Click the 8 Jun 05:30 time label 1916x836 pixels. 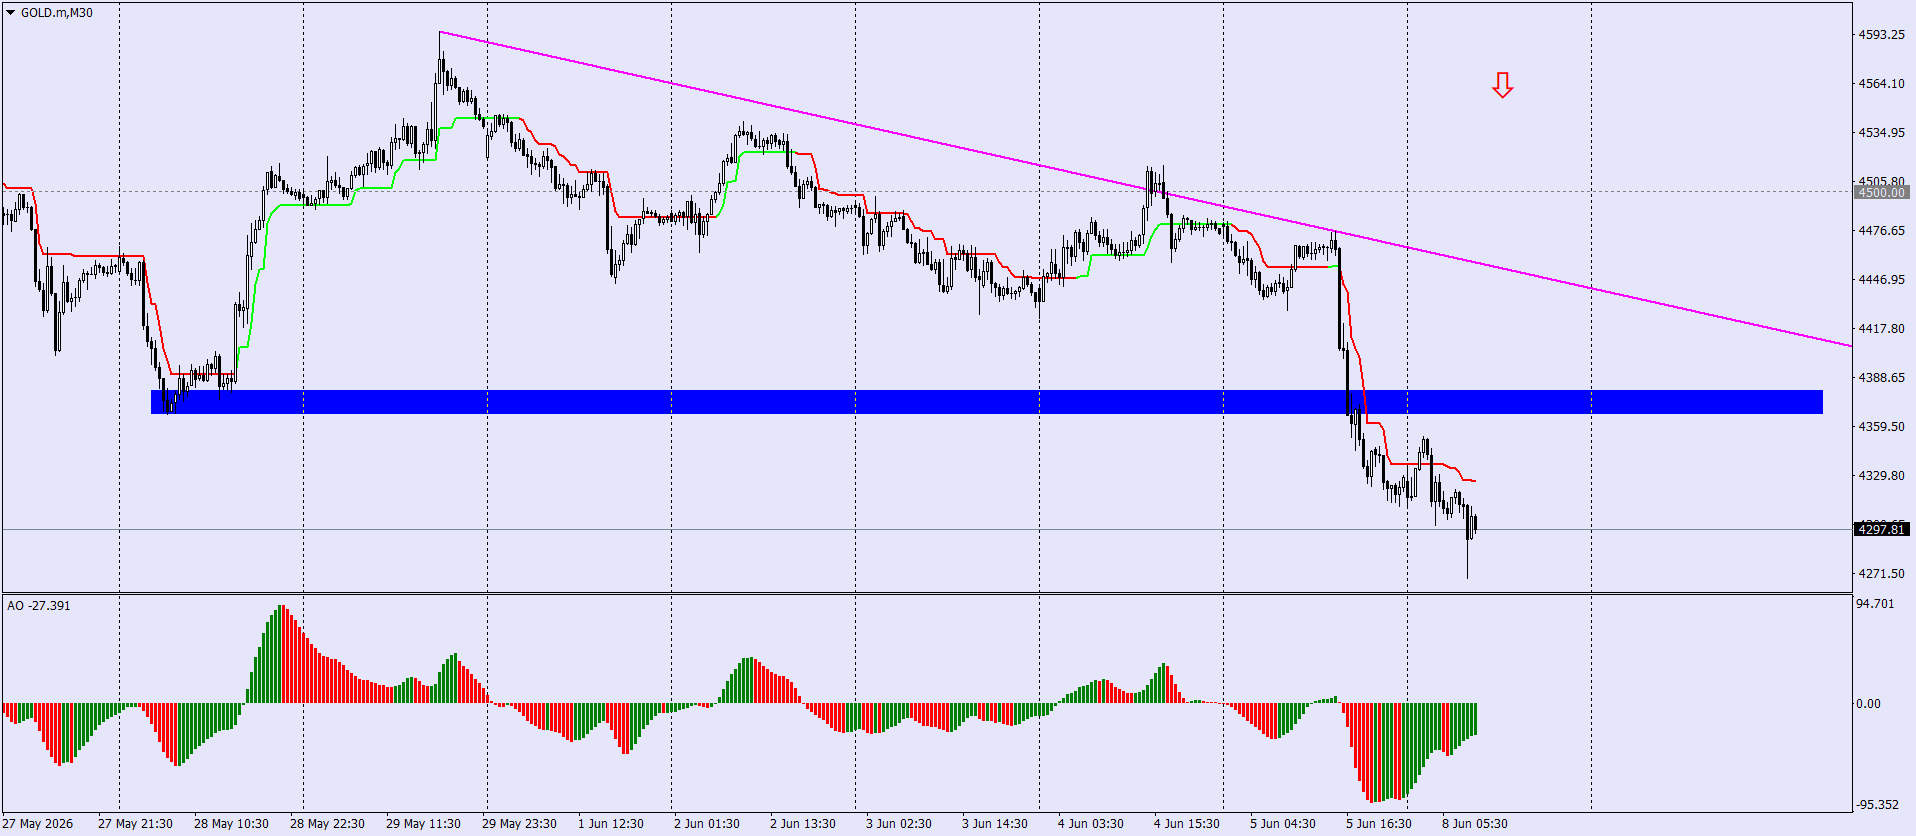point(1475,824)
